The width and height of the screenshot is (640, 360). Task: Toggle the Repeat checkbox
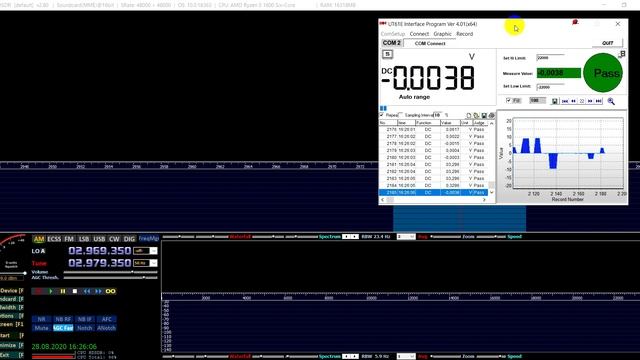tap(382, 115)
